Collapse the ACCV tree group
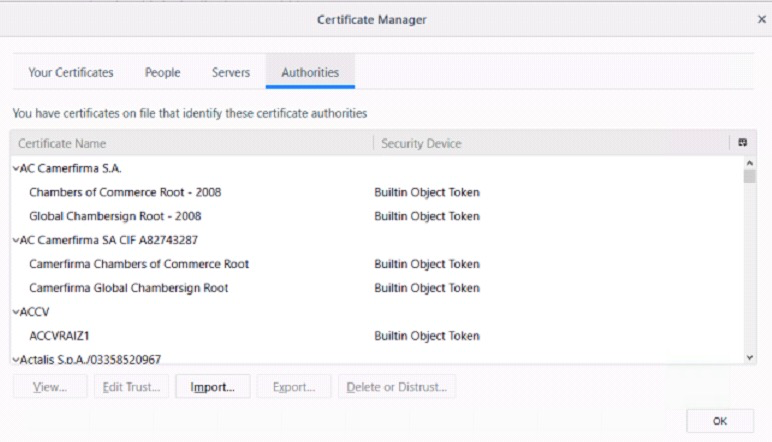This screenshot has height=442, width=772. coord(16,312)
